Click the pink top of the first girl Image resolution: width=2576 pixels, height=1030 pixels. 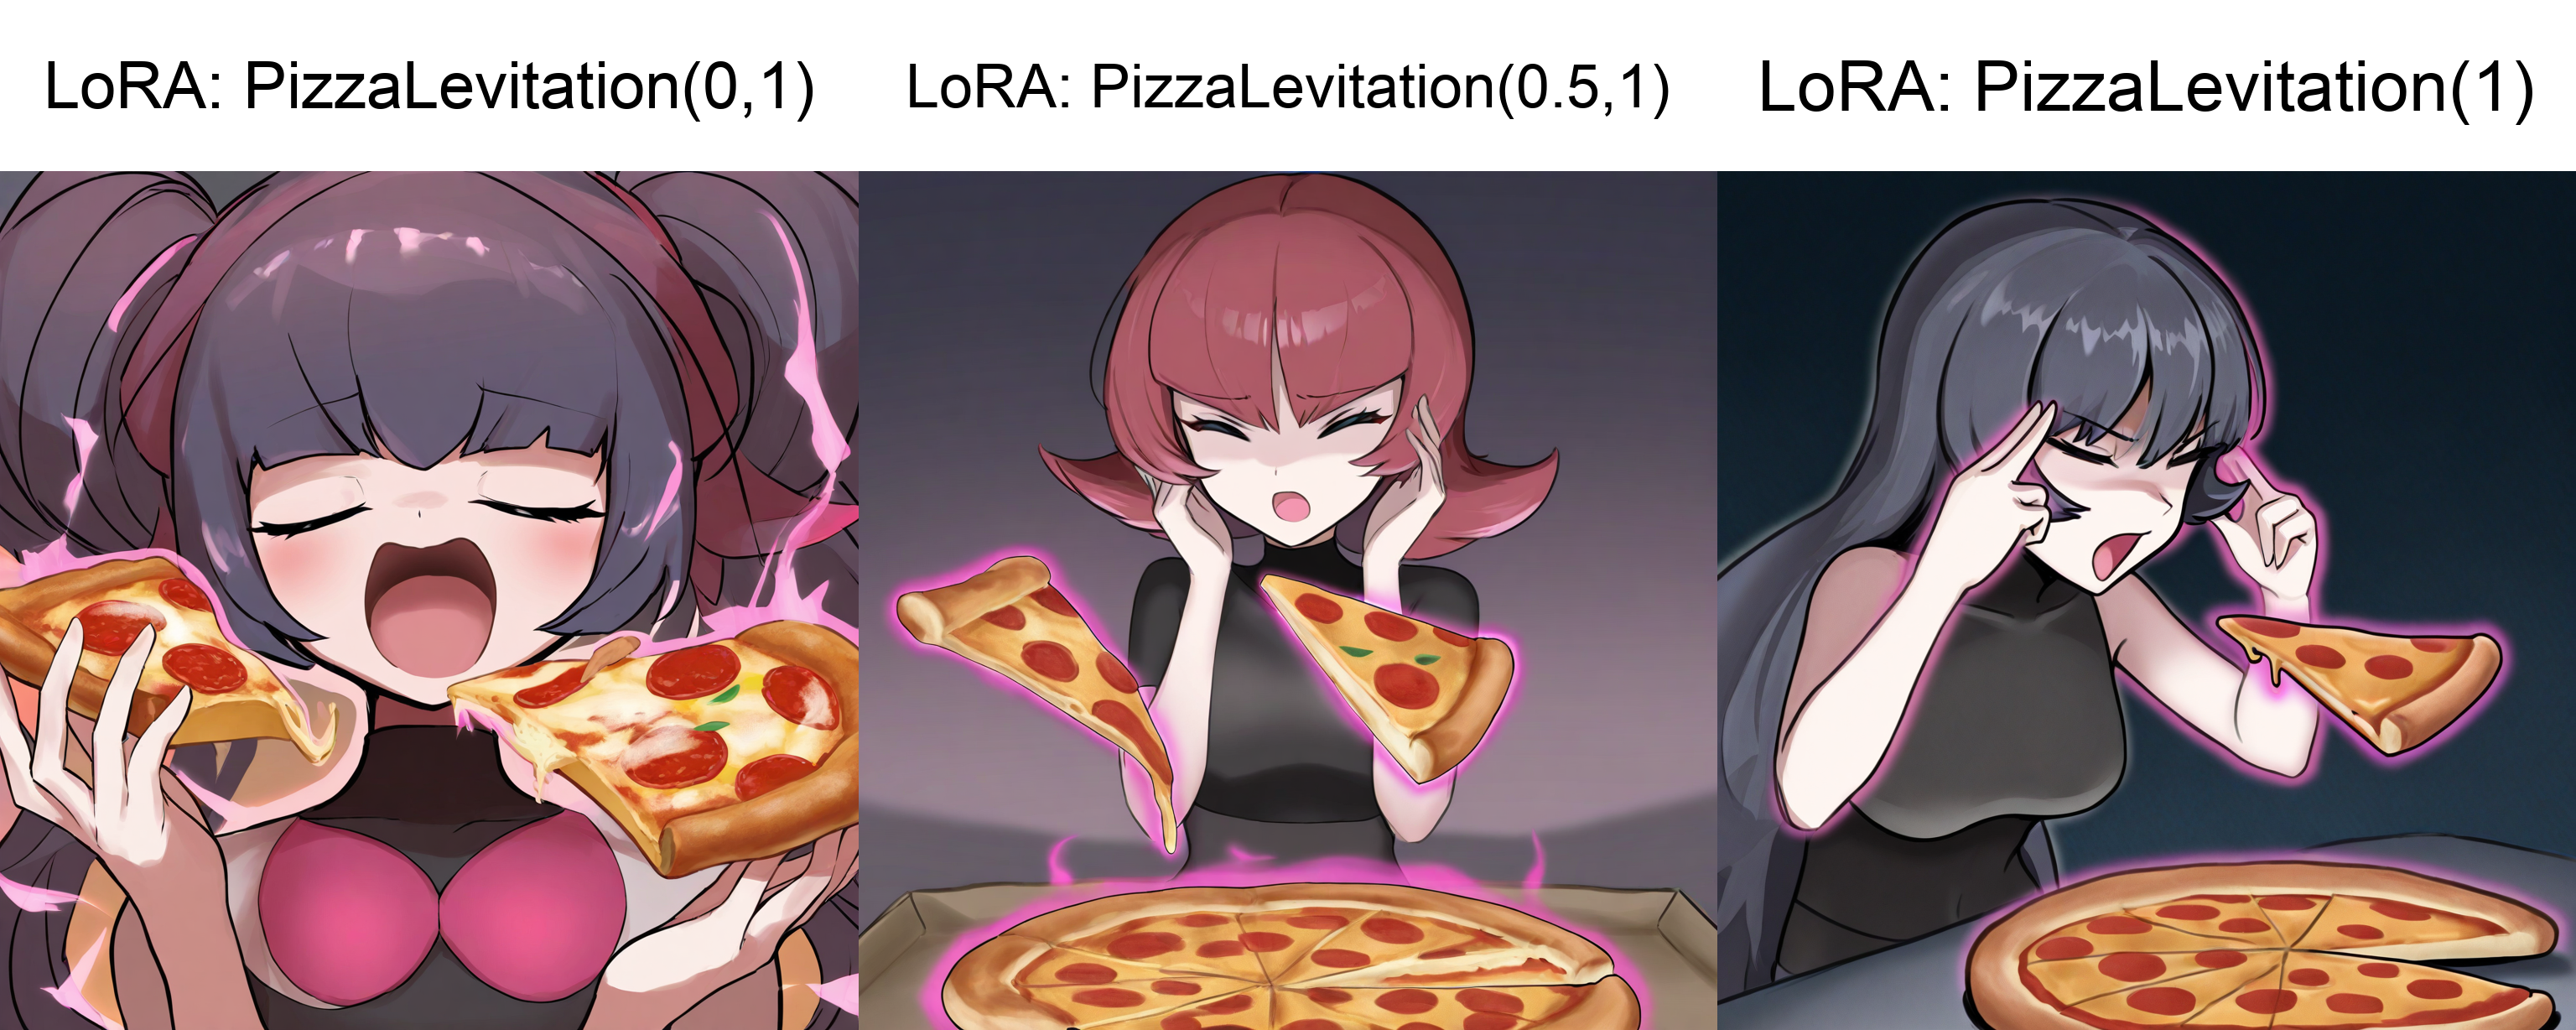[440, 905]
